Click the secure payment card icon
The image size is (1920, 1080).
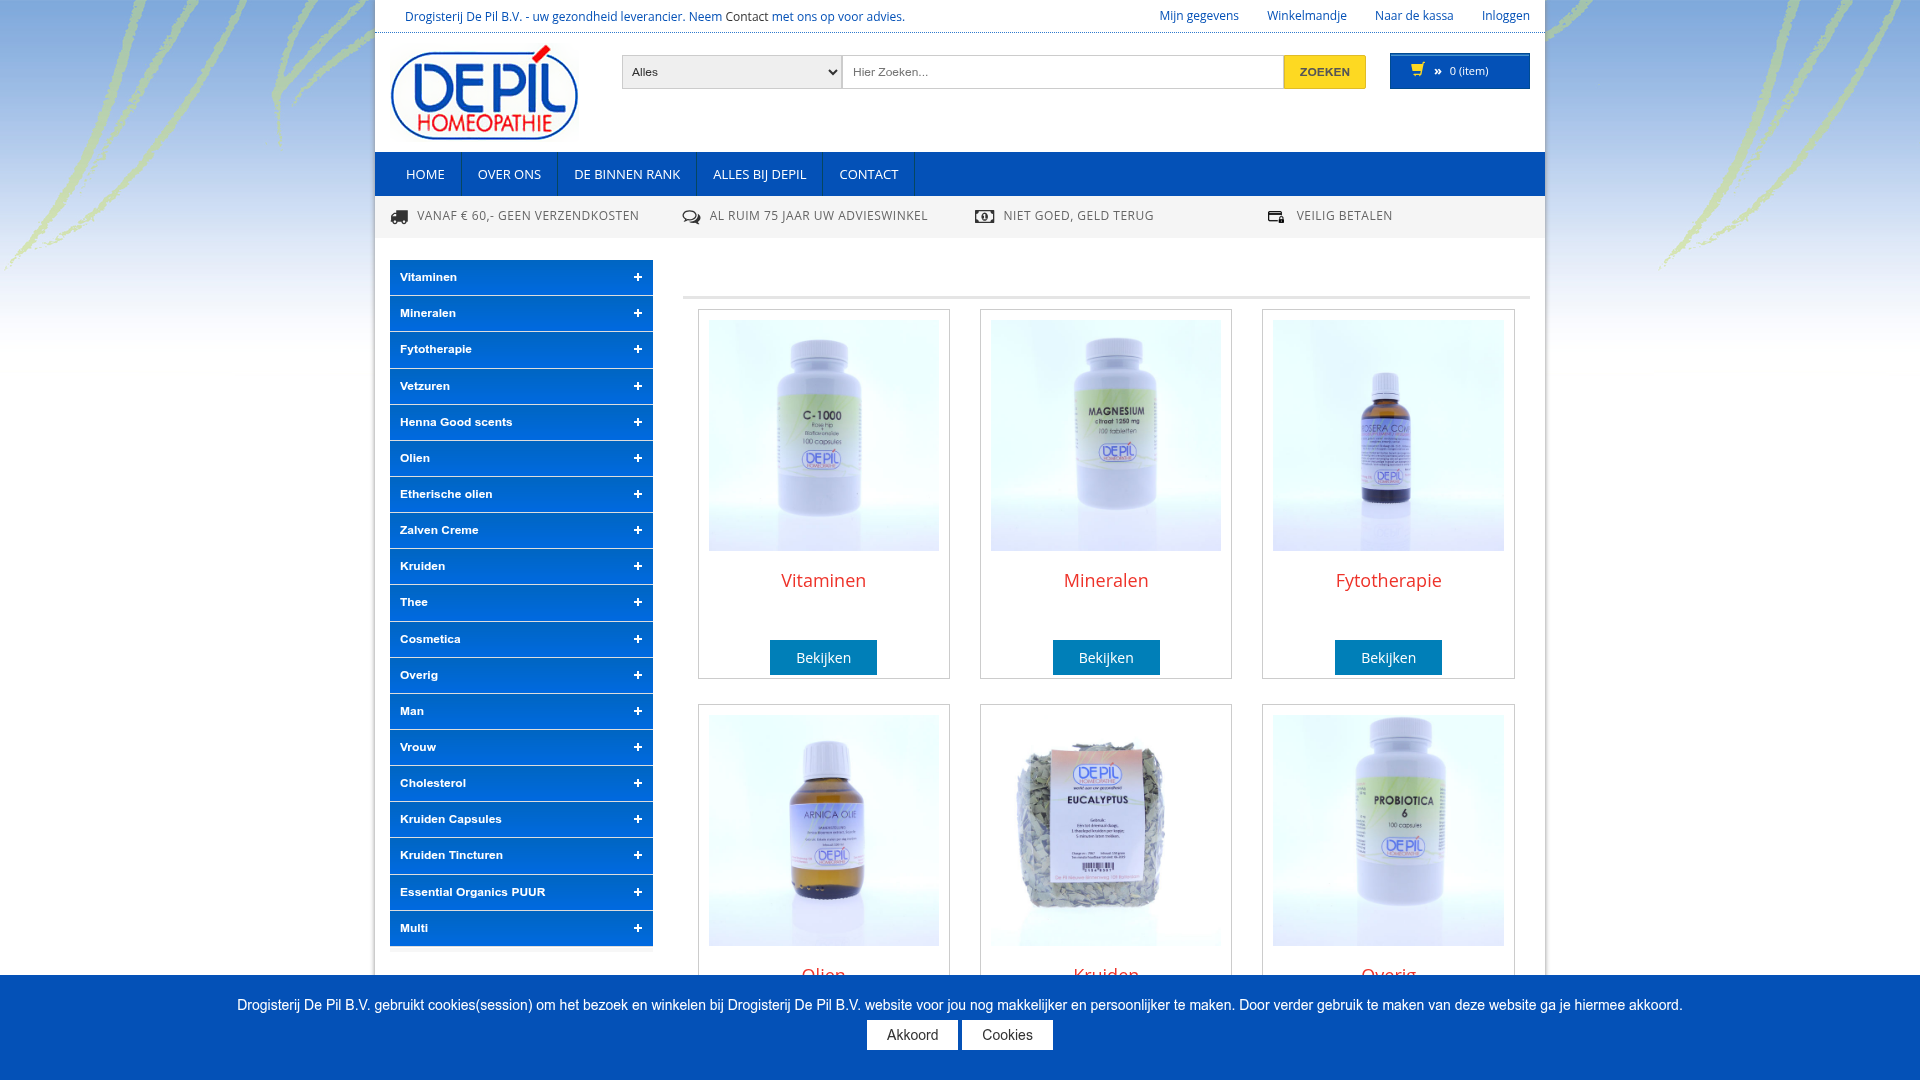pyautogui.click(x=1276, y=217)
